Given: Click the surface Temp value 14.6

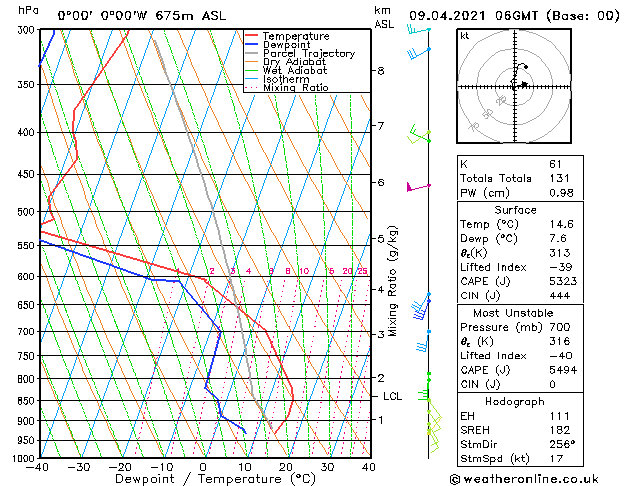Looking at the screenshot, I should pos(561,224).
